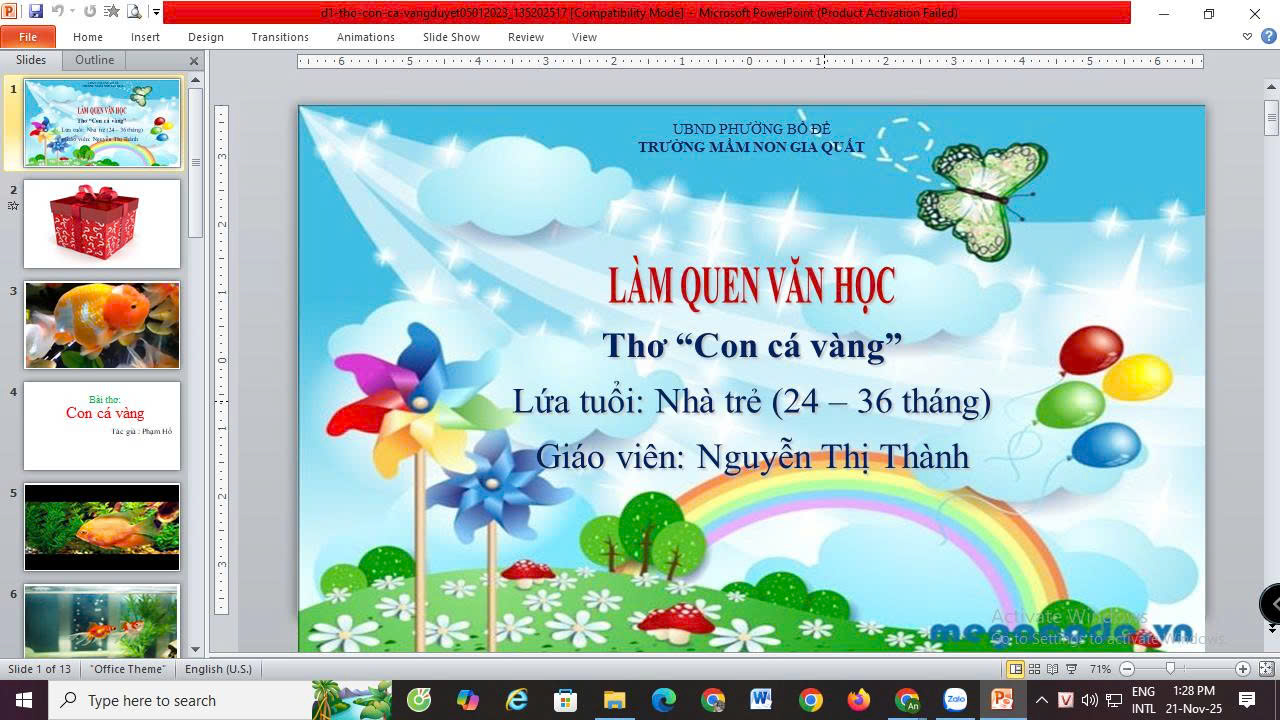The image size is (1280, 720).
Task: Open the File menu
Action: tap(28, 37)
